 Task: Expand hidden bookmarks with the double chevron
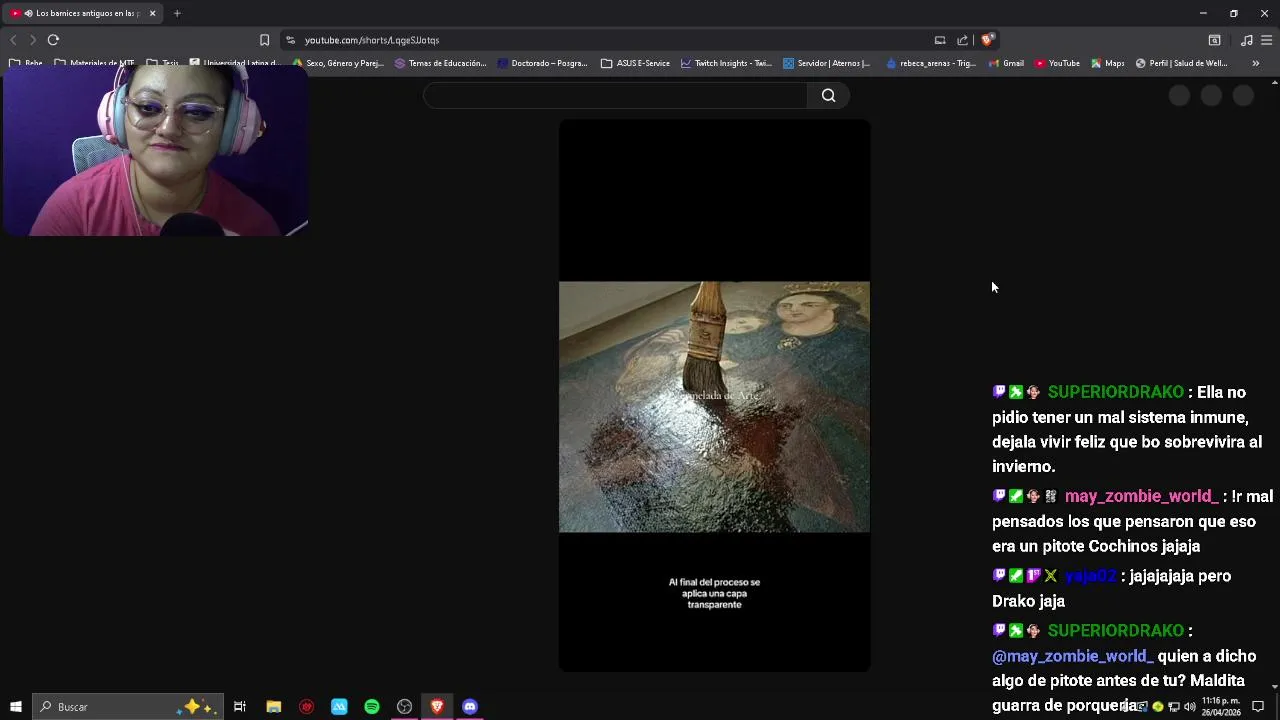(x=1255, y=63)
